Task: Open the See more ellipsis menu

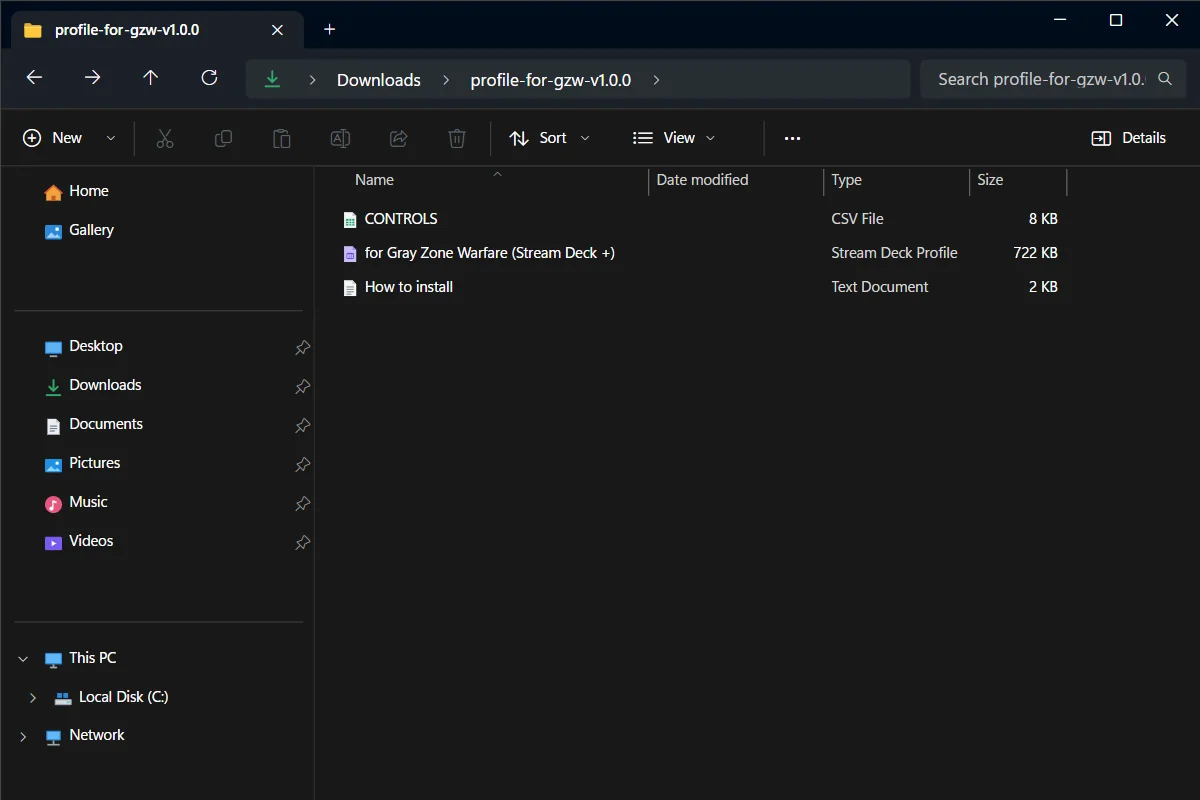Action: tap(793, 138)
